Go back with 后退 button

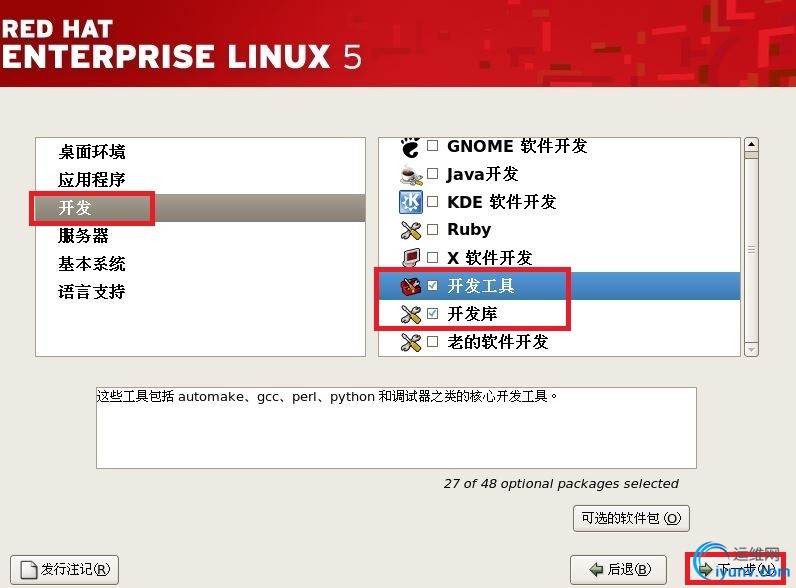pos(618,570)
